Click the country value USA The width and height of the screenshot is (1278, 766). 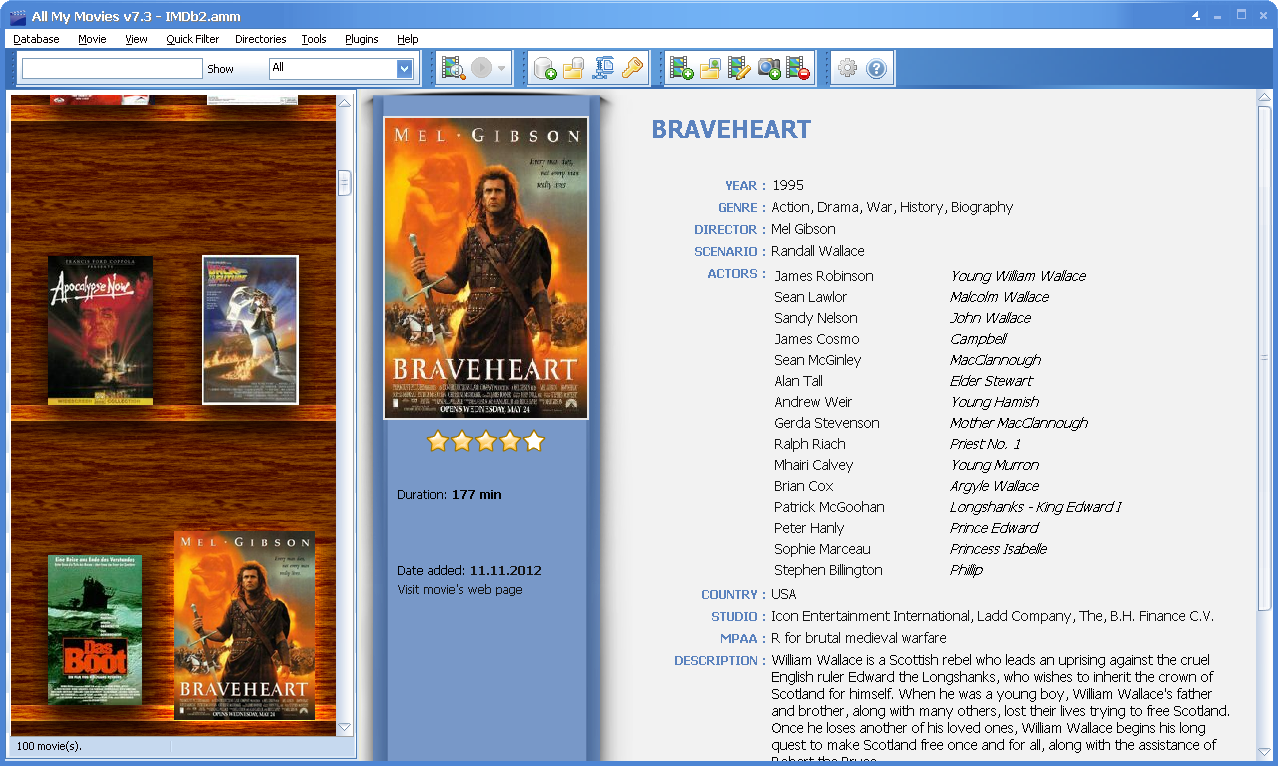(x=784, y=594)
